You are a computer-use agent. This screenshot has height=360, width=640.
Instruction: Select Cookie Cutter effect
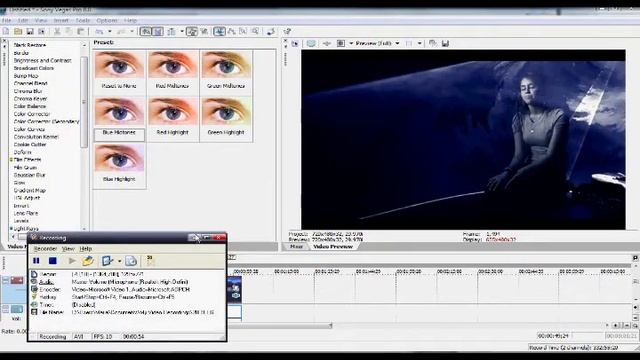click(30, 144)
